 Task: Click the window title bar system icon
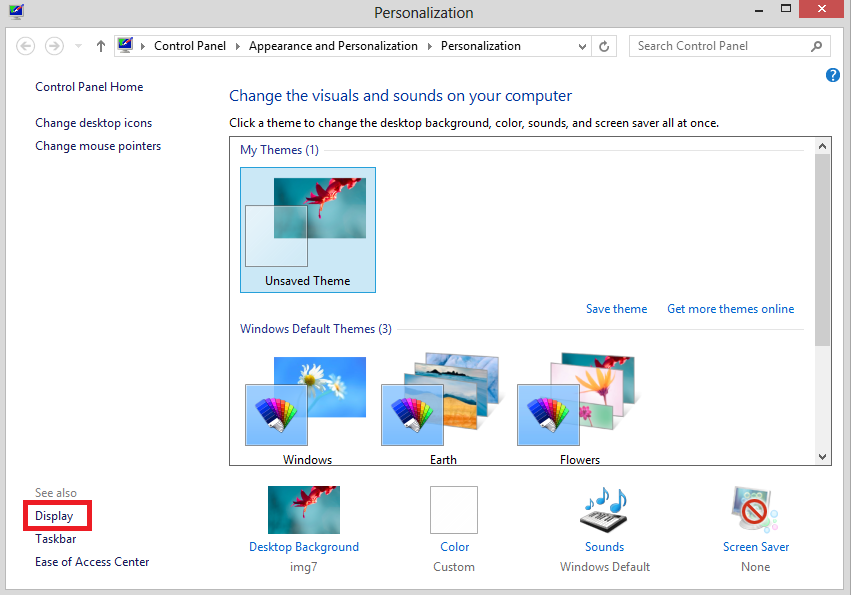pos(17,11)
